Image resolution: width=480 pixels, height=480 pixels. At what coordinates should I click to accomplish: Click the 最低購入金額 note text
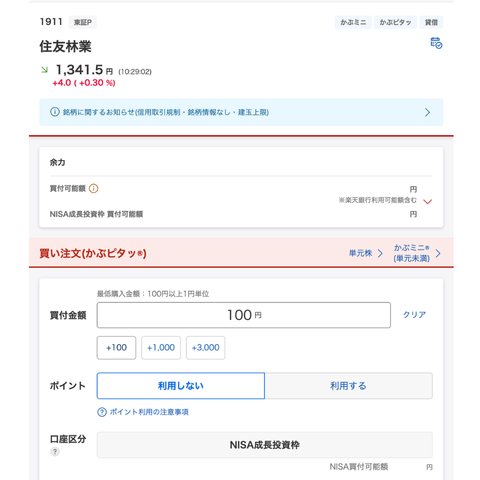point(153,294)
